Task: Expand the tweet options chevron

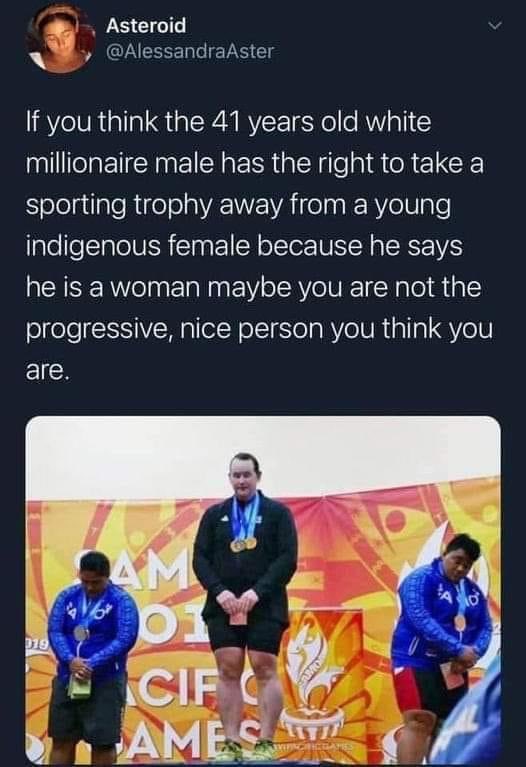Action: click(x=496, y=25)
